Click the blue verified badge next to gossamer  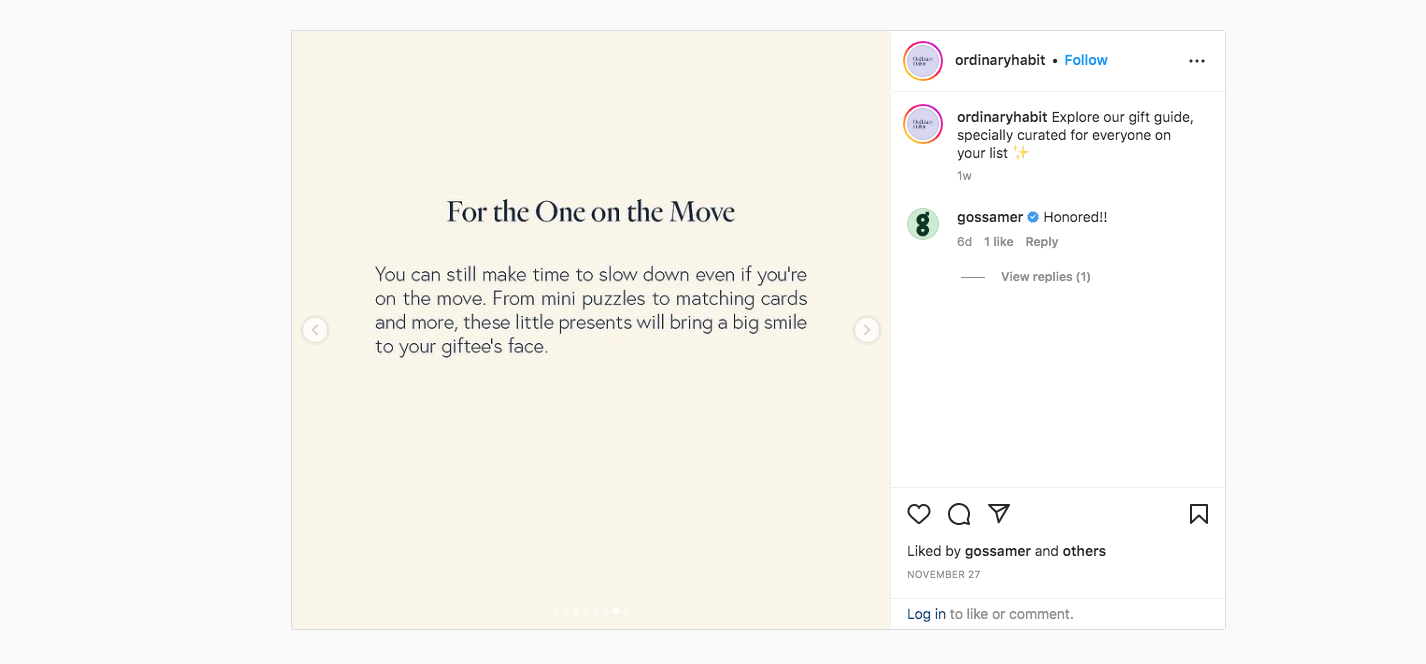click(1033, 217)
